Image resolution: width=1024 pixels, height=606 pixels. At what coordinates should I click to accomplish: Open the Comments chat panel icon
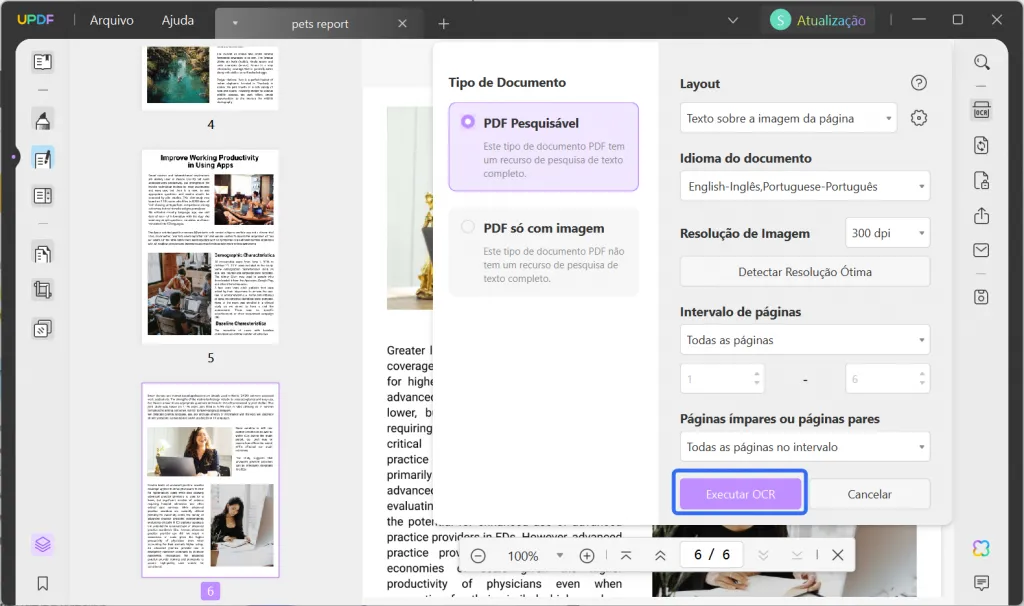[x=982, y=582]
